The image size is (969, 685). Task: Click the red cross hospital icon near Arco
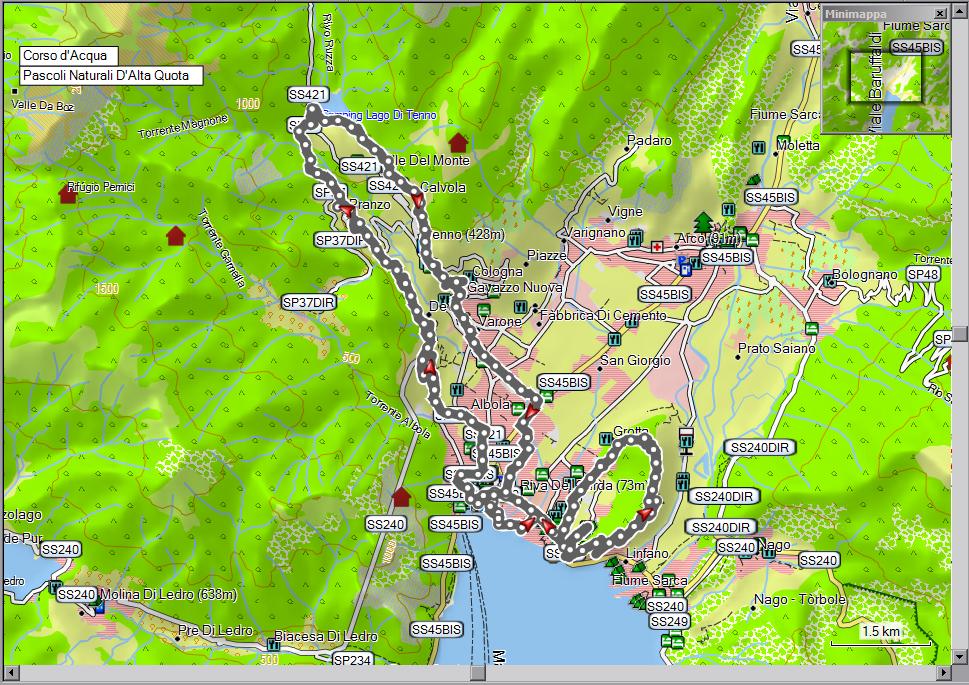(x=656, y=247)
